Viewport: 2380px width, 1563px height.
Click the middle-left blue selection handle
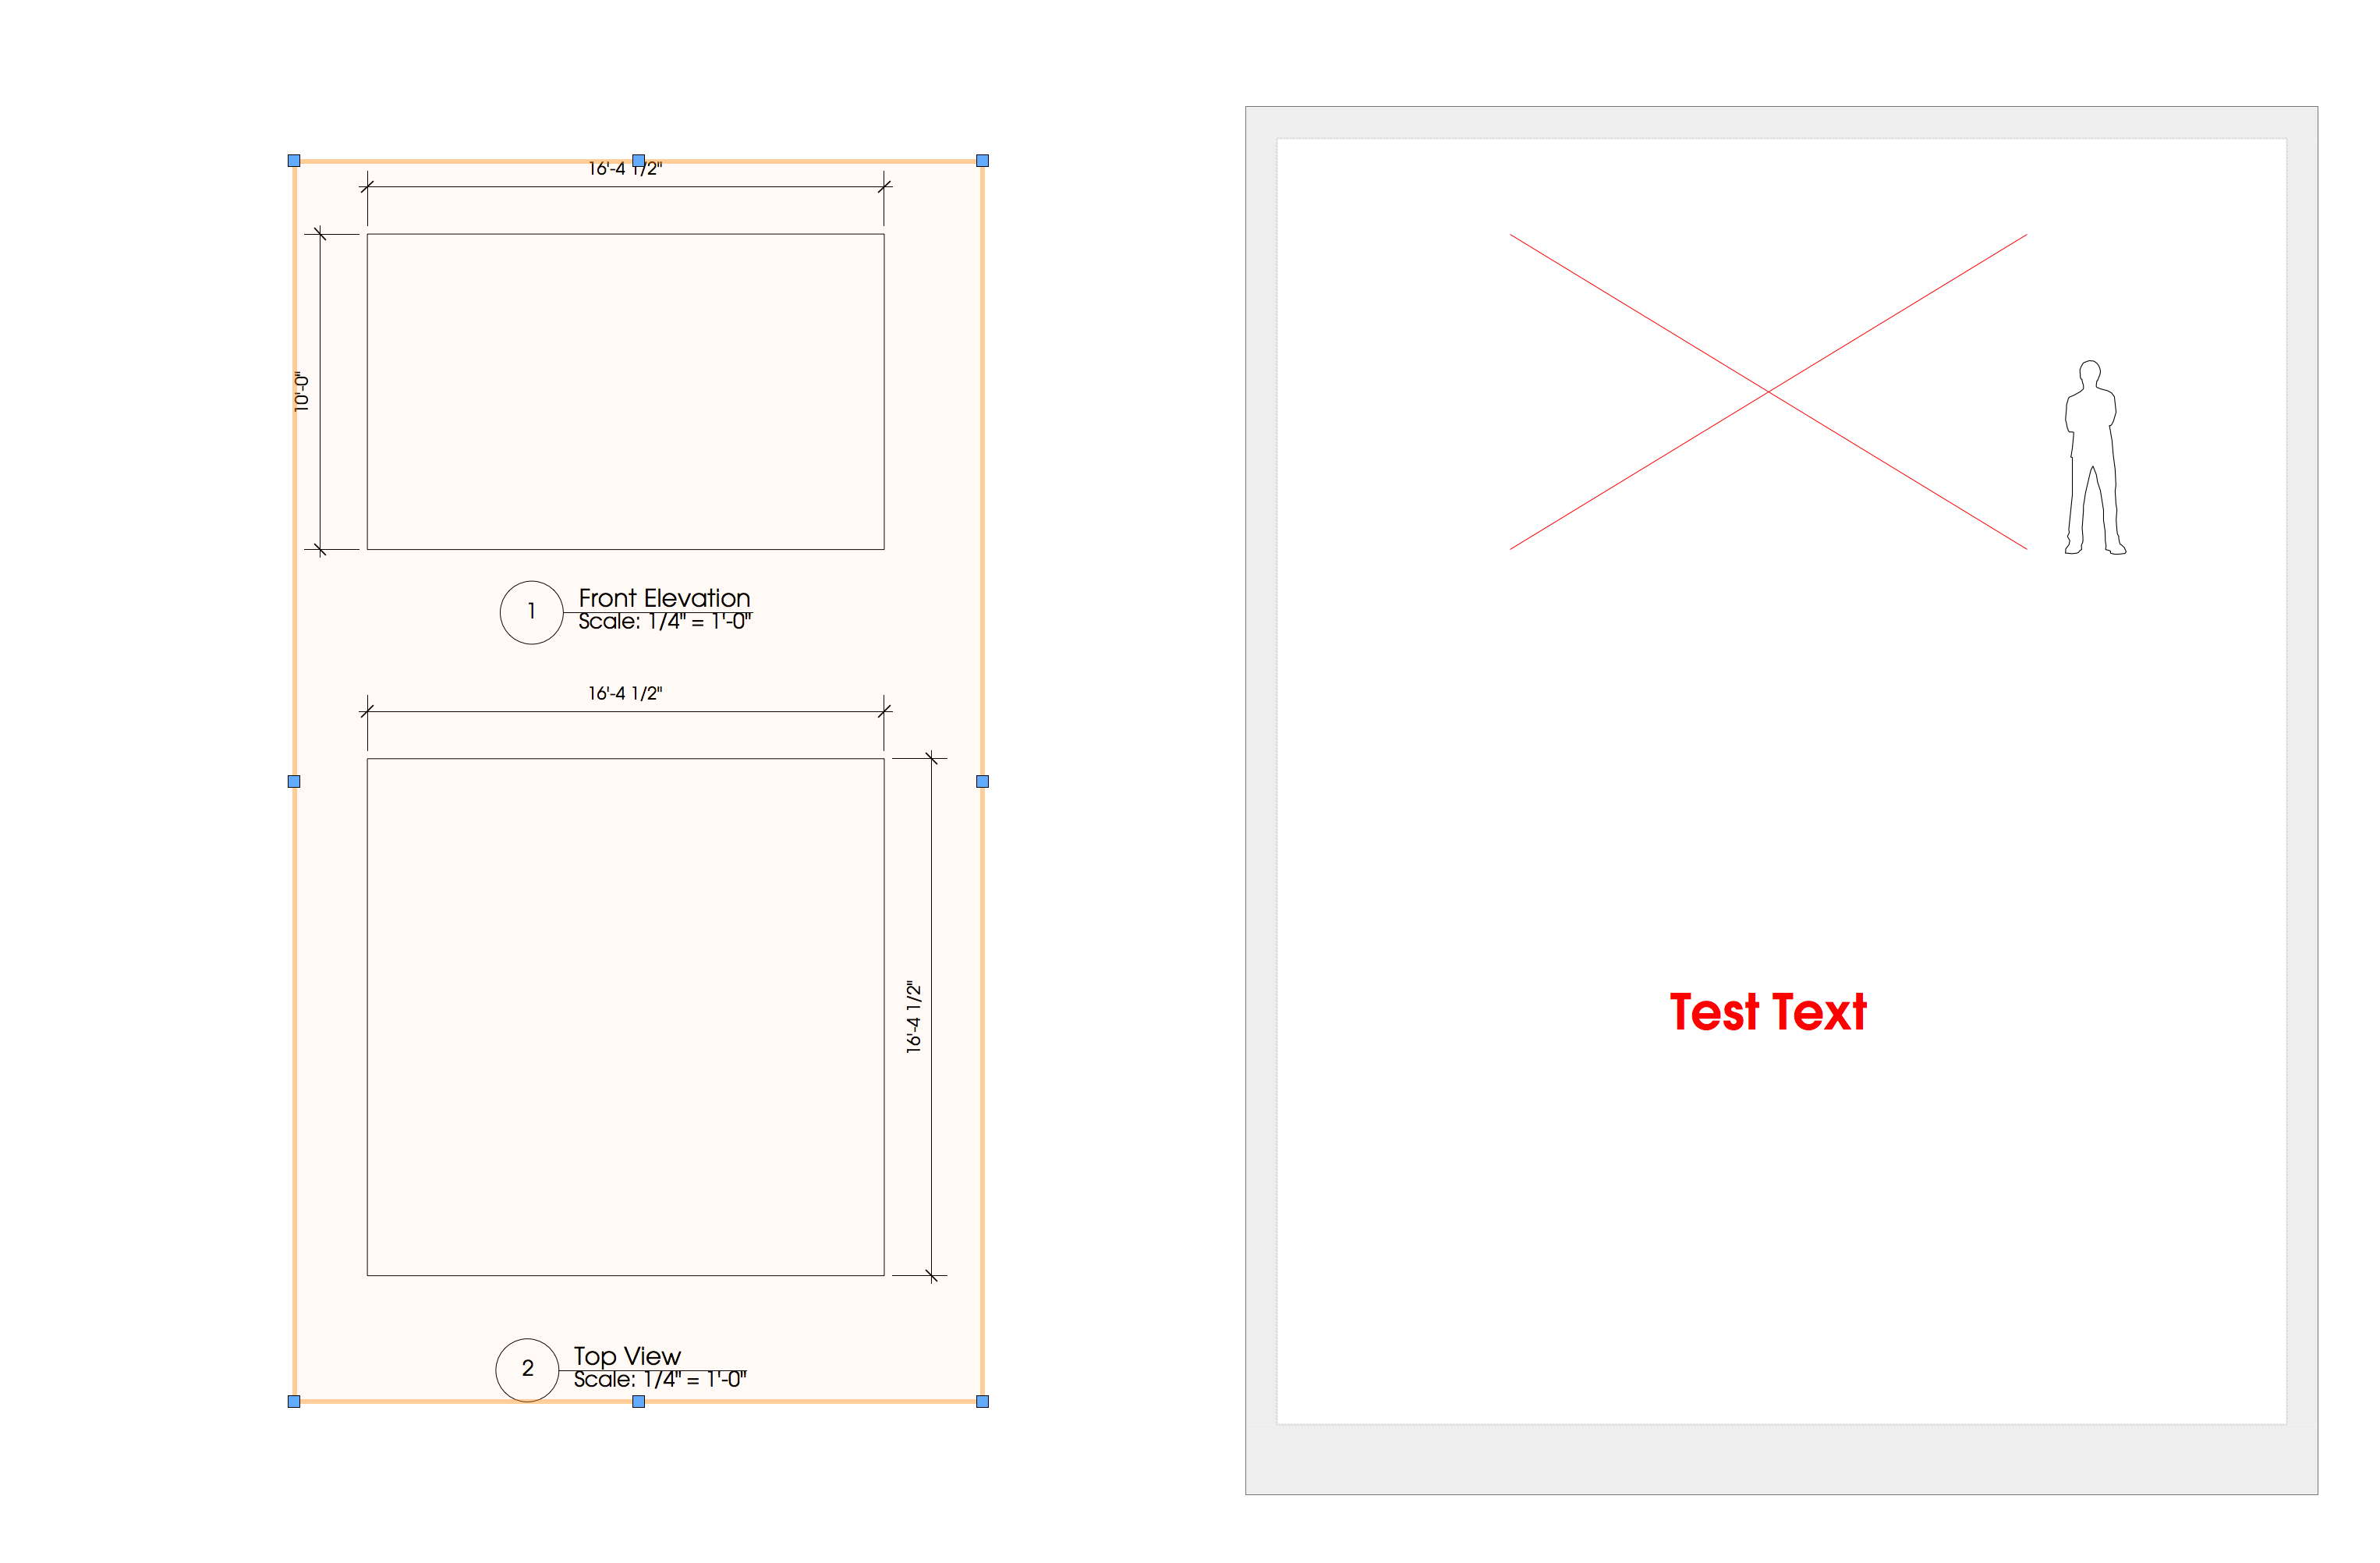[294, 781]
